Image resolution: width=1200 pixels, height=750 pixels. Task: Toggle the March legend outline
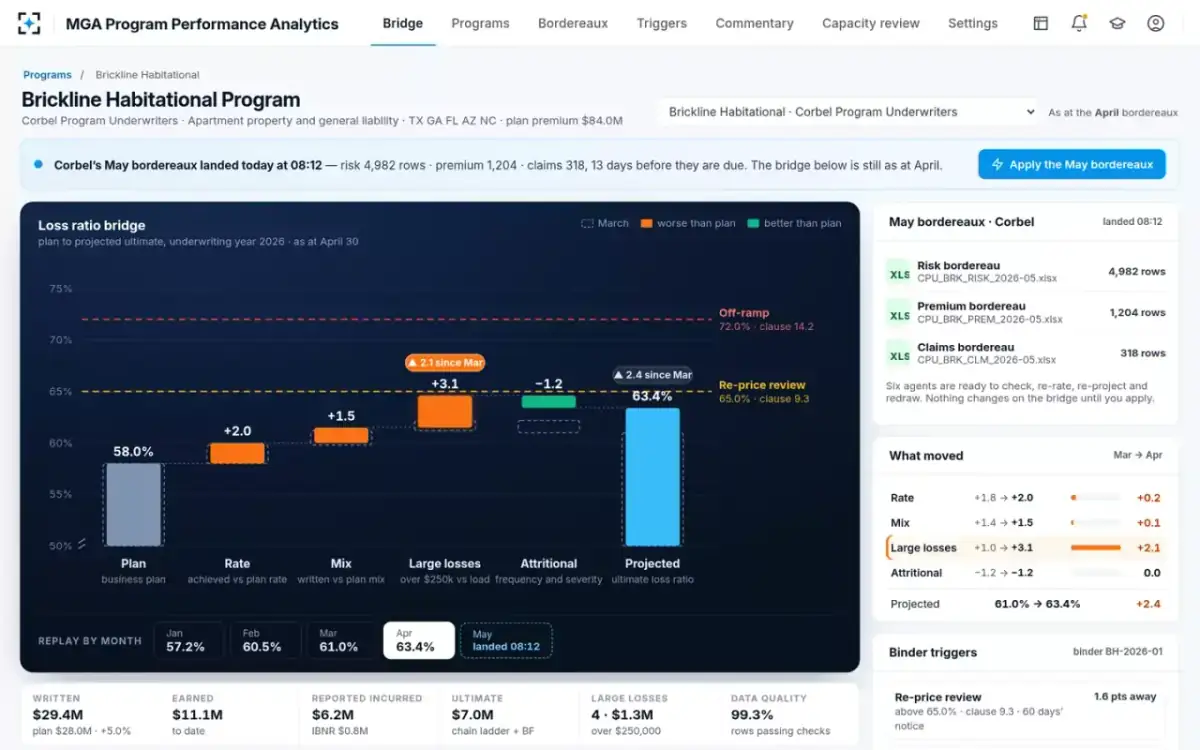point(605,223)
